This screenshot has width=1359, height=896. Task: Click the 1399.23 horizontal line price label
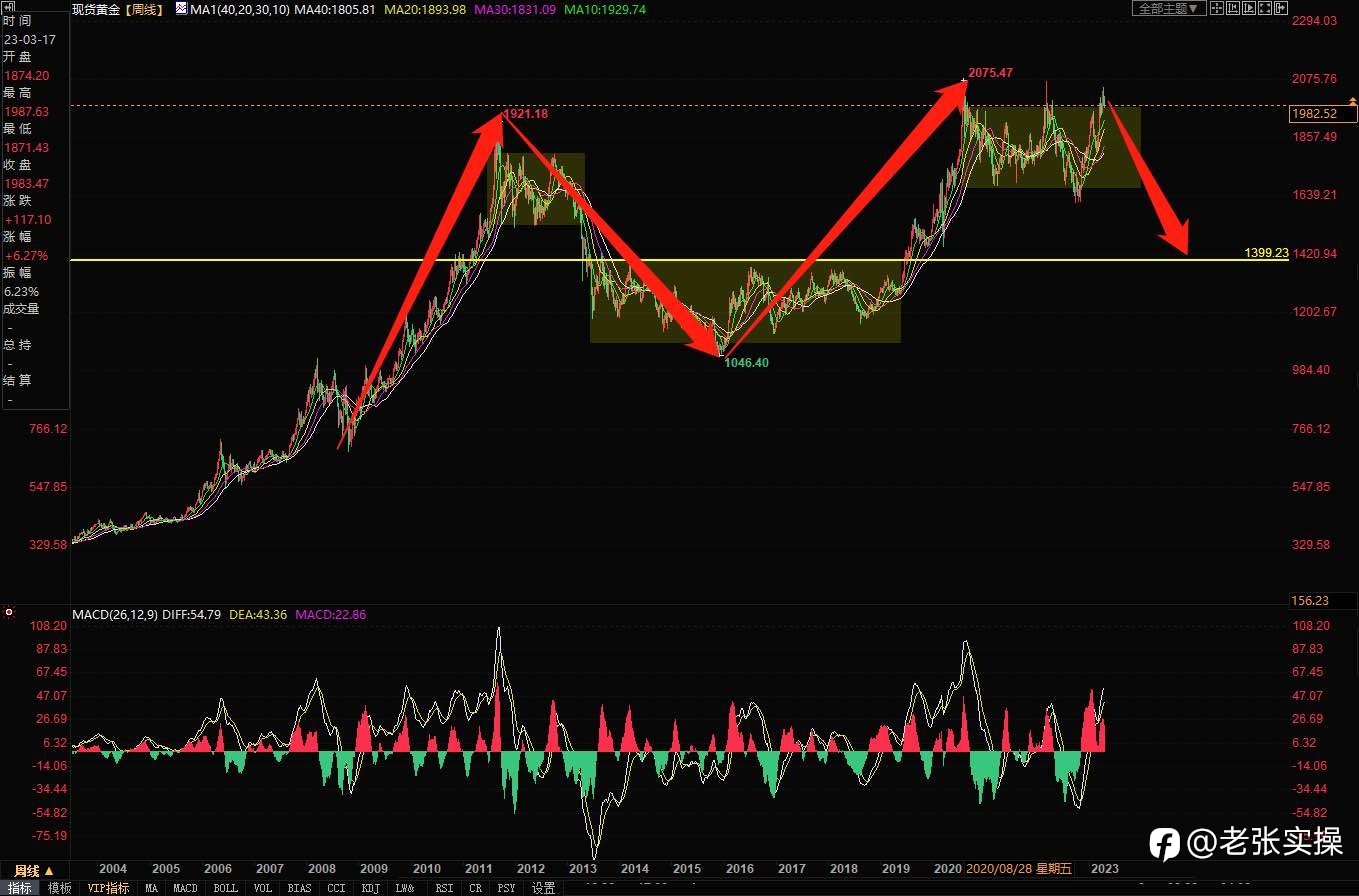point(1266,253)
